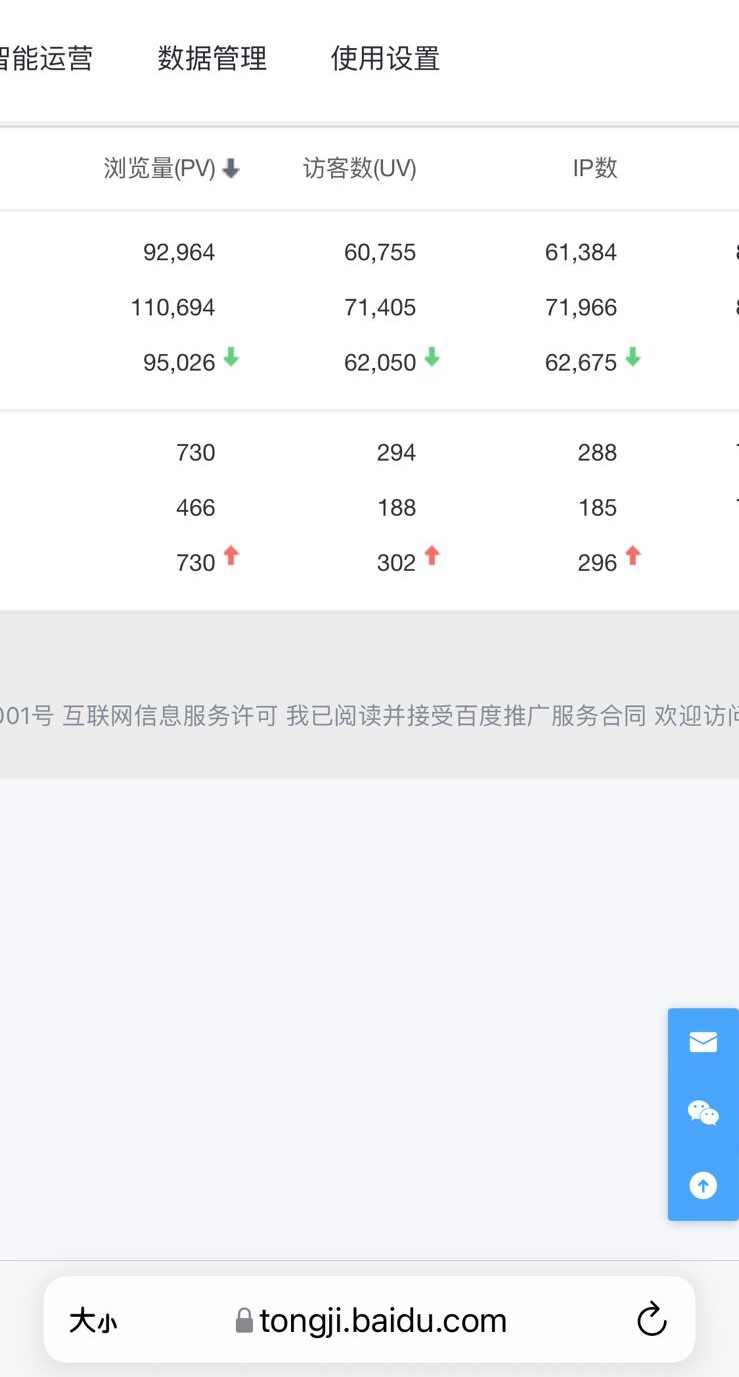Tap the back-to-top arrow icon
This screenshot has width=739, height=1377.
[703, 1185]
